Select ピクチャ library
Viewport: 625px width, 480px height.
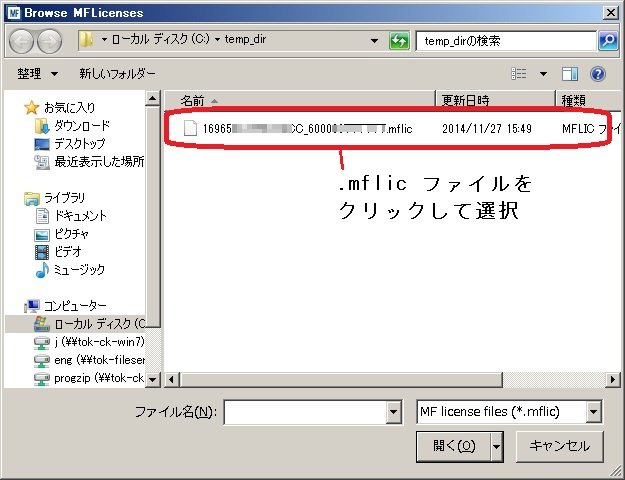pyautogui.click(x=71, y=234)
